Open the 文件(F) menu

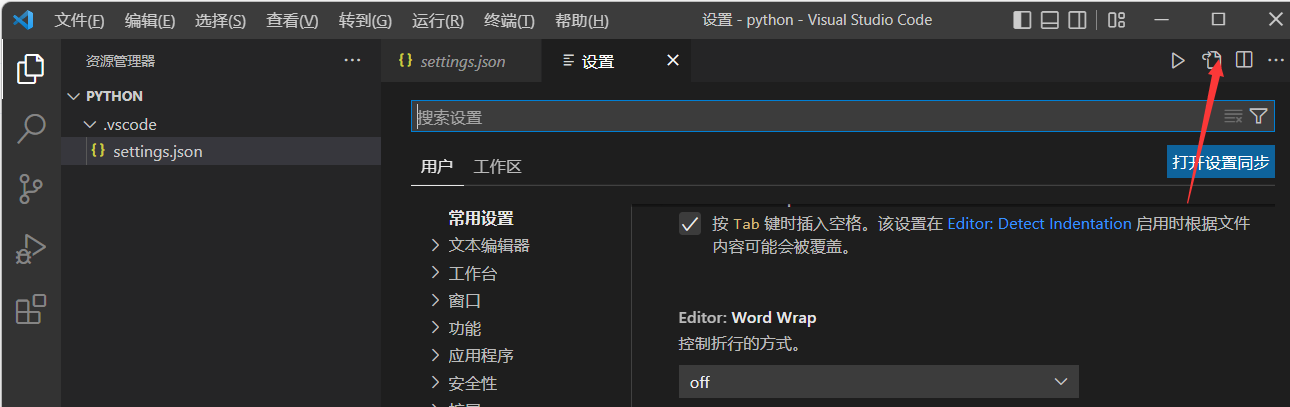79,21
